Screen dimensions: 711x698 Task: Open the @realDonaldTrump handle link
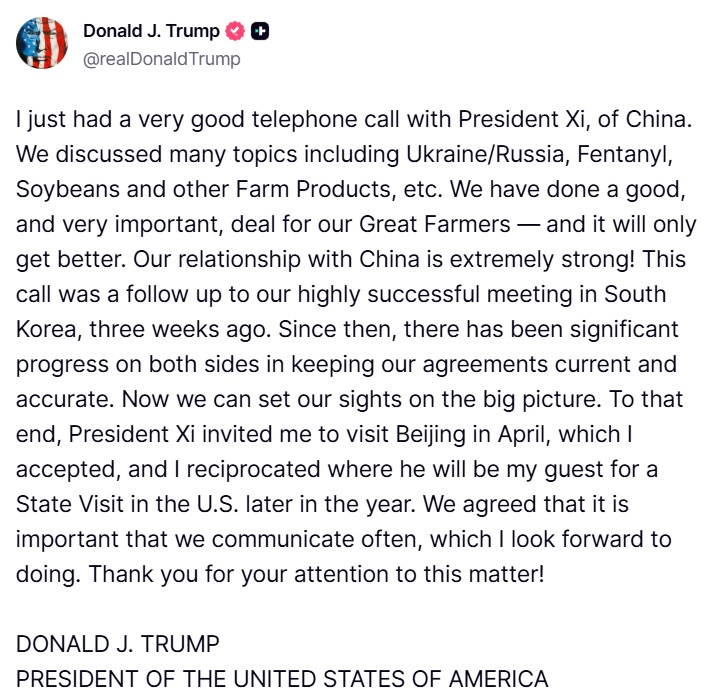click(x=162, y=59)
